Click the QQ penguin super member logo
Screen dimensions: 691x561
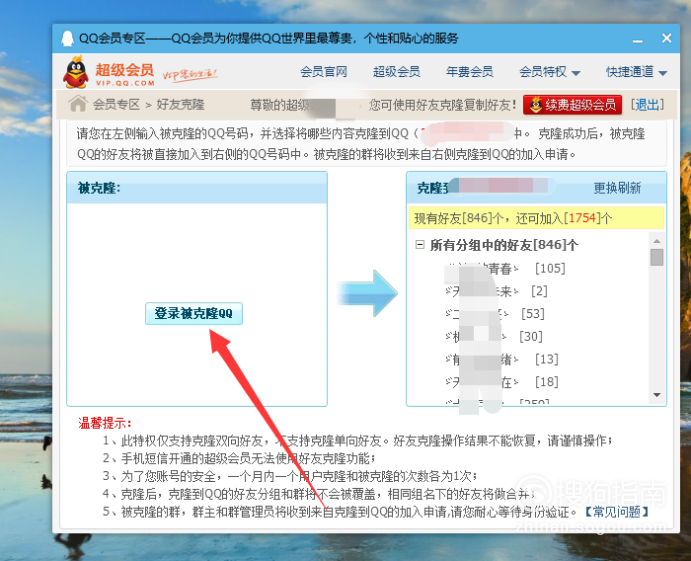[x=76, y=72]
